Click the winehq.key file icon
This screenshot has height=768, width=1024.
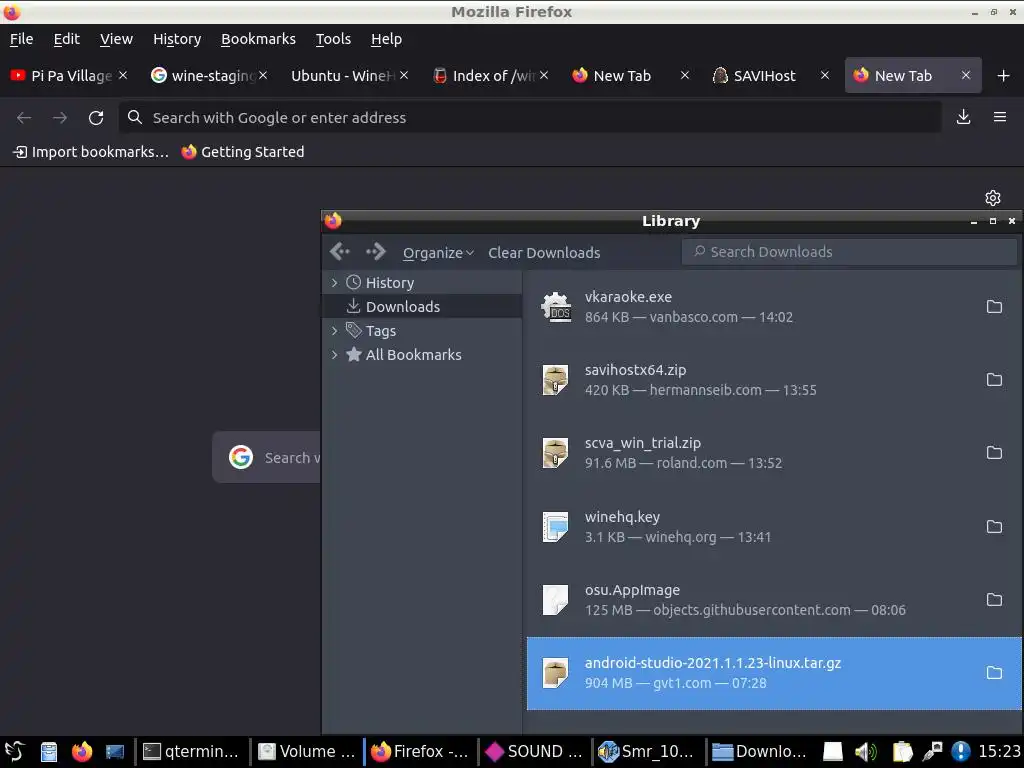click(556, 527)
